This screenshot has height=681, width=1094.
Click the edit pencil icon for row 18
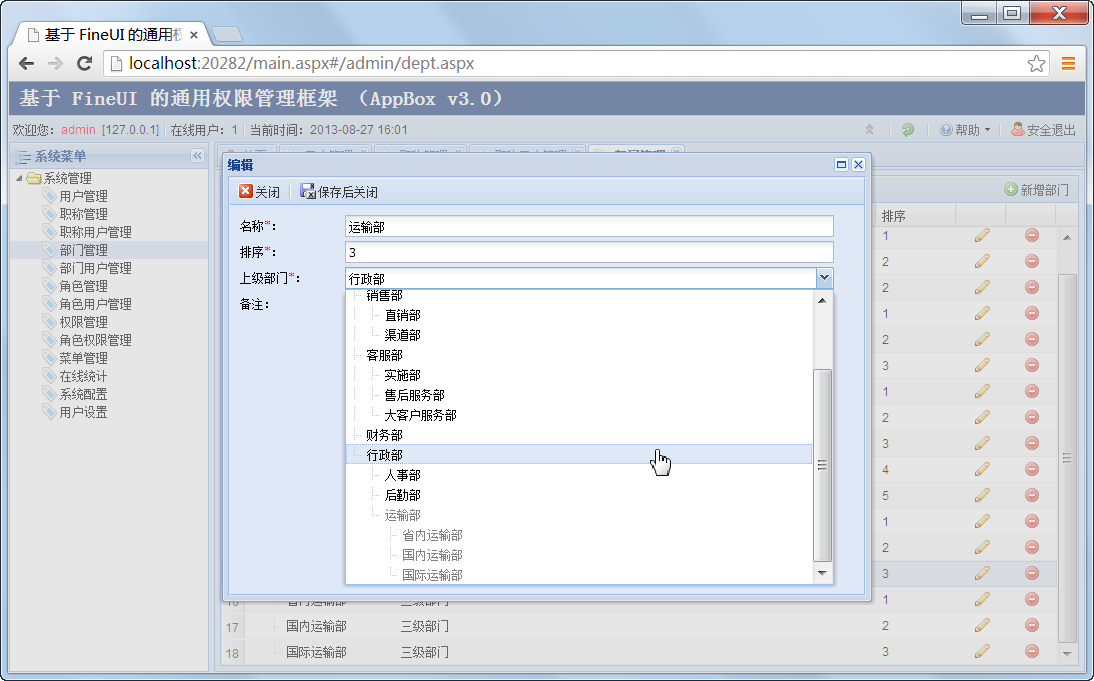click(982, 651)
